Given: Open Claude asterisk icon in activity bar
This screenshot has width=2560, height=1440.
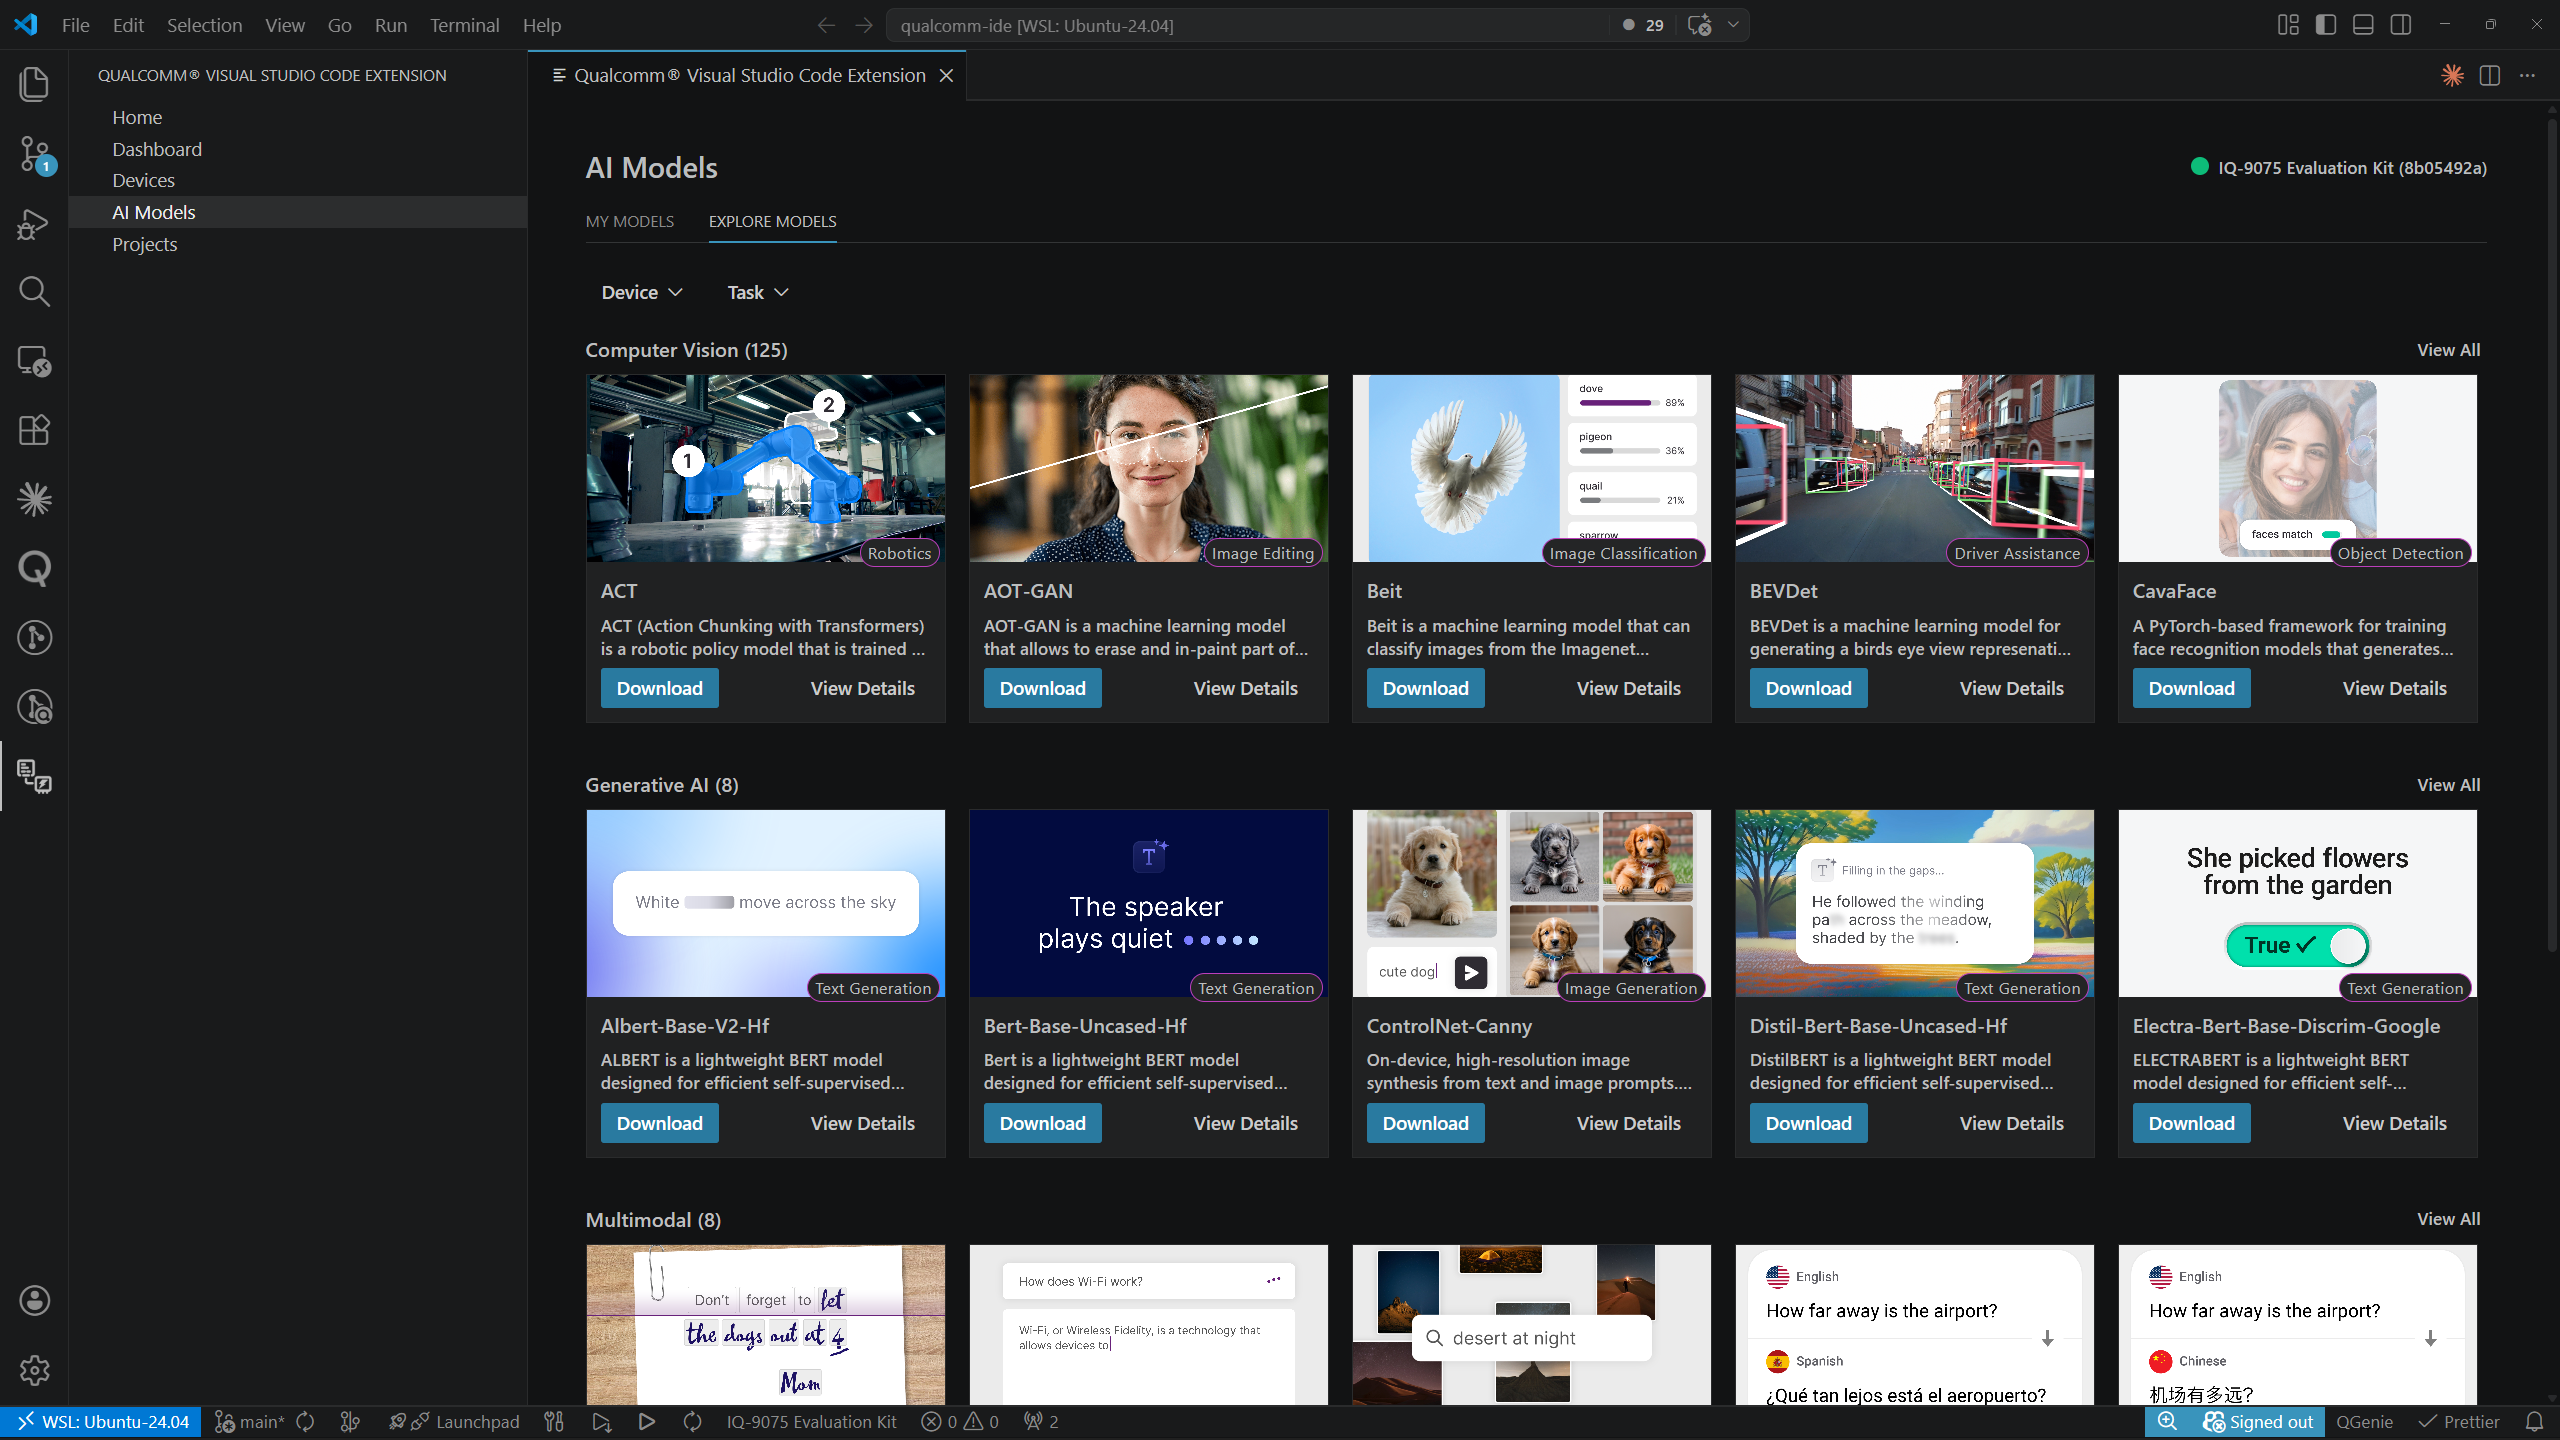Looking at the screenshot, I should click(x=34, y=499).
